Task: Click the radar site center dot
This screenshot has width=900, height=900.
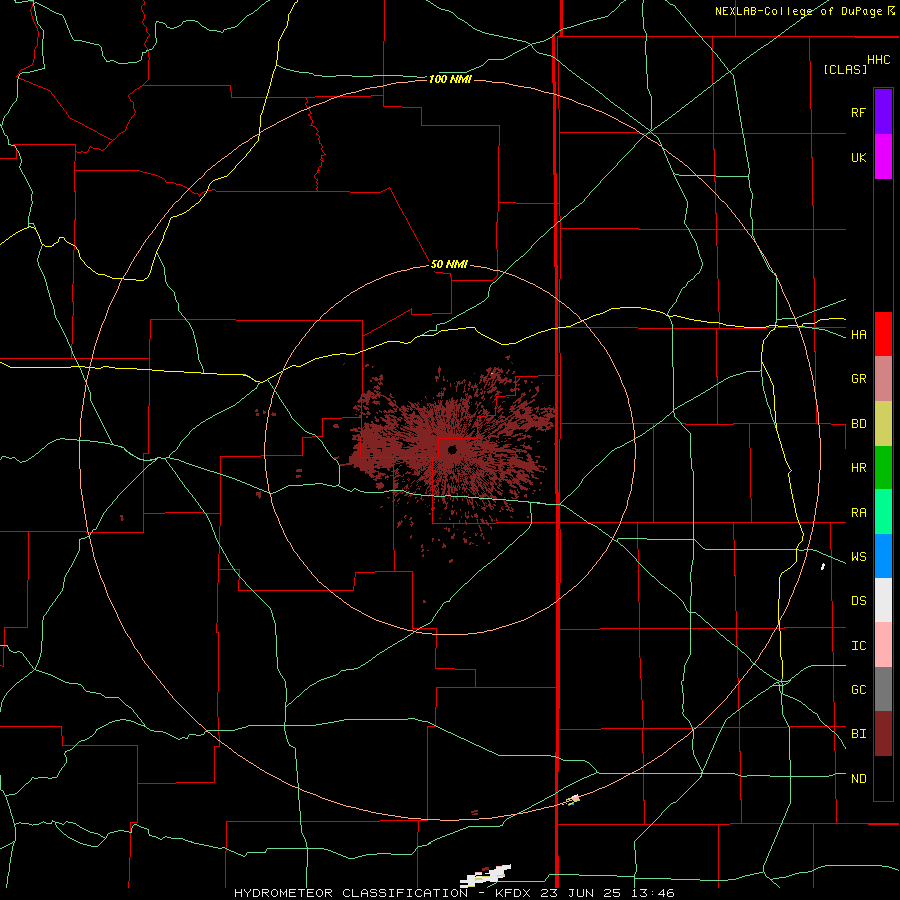Action: [x=452, y=450]
